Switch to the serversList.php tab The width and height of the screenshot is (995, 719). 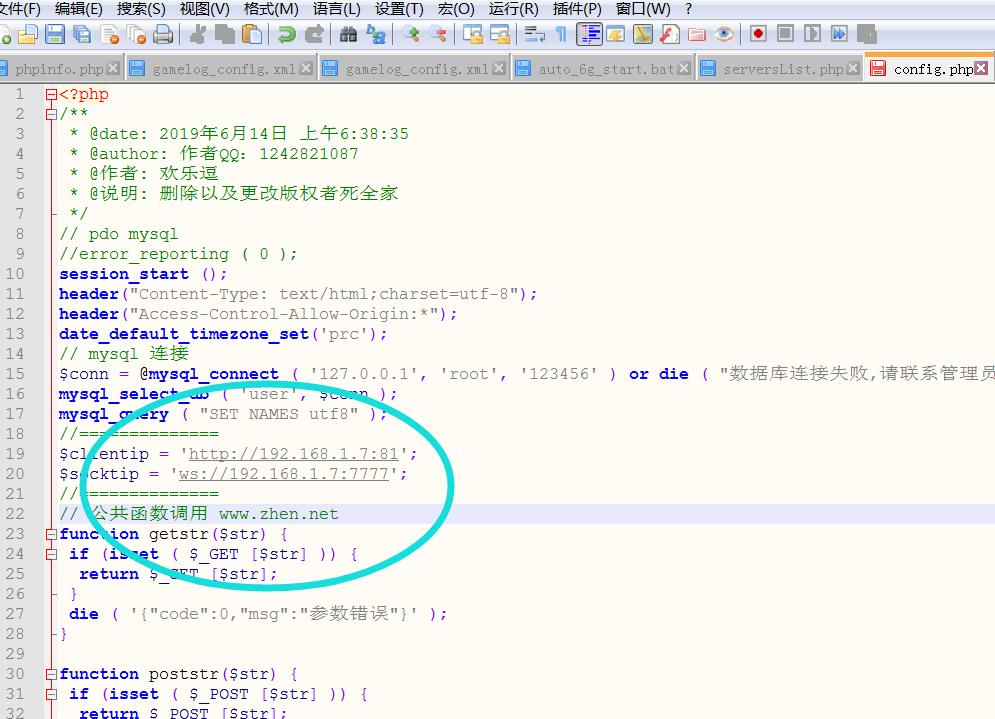click(x=782, y=69)
